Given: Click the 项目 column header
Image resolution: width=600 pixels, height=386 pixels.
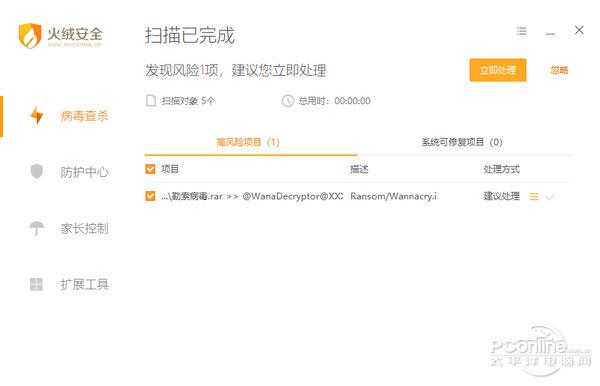Looking at the screenshot, I should tap(170, 169).
